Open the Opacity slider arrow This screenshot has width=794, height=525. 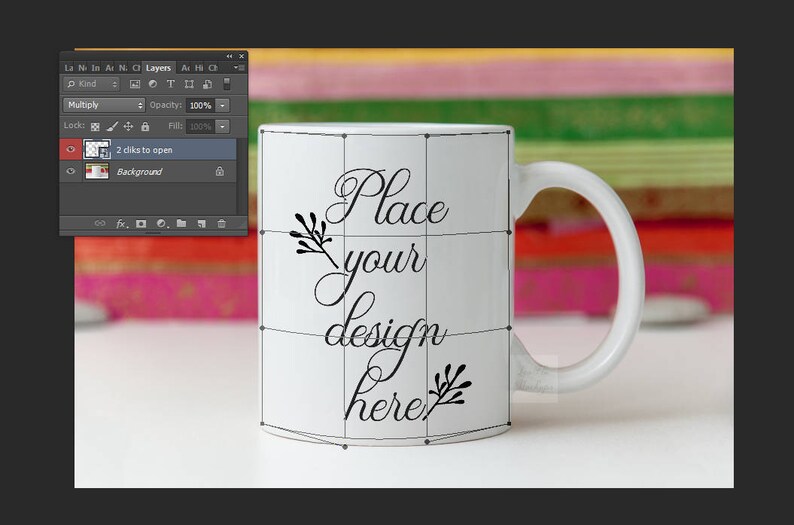tap(222, 105)
